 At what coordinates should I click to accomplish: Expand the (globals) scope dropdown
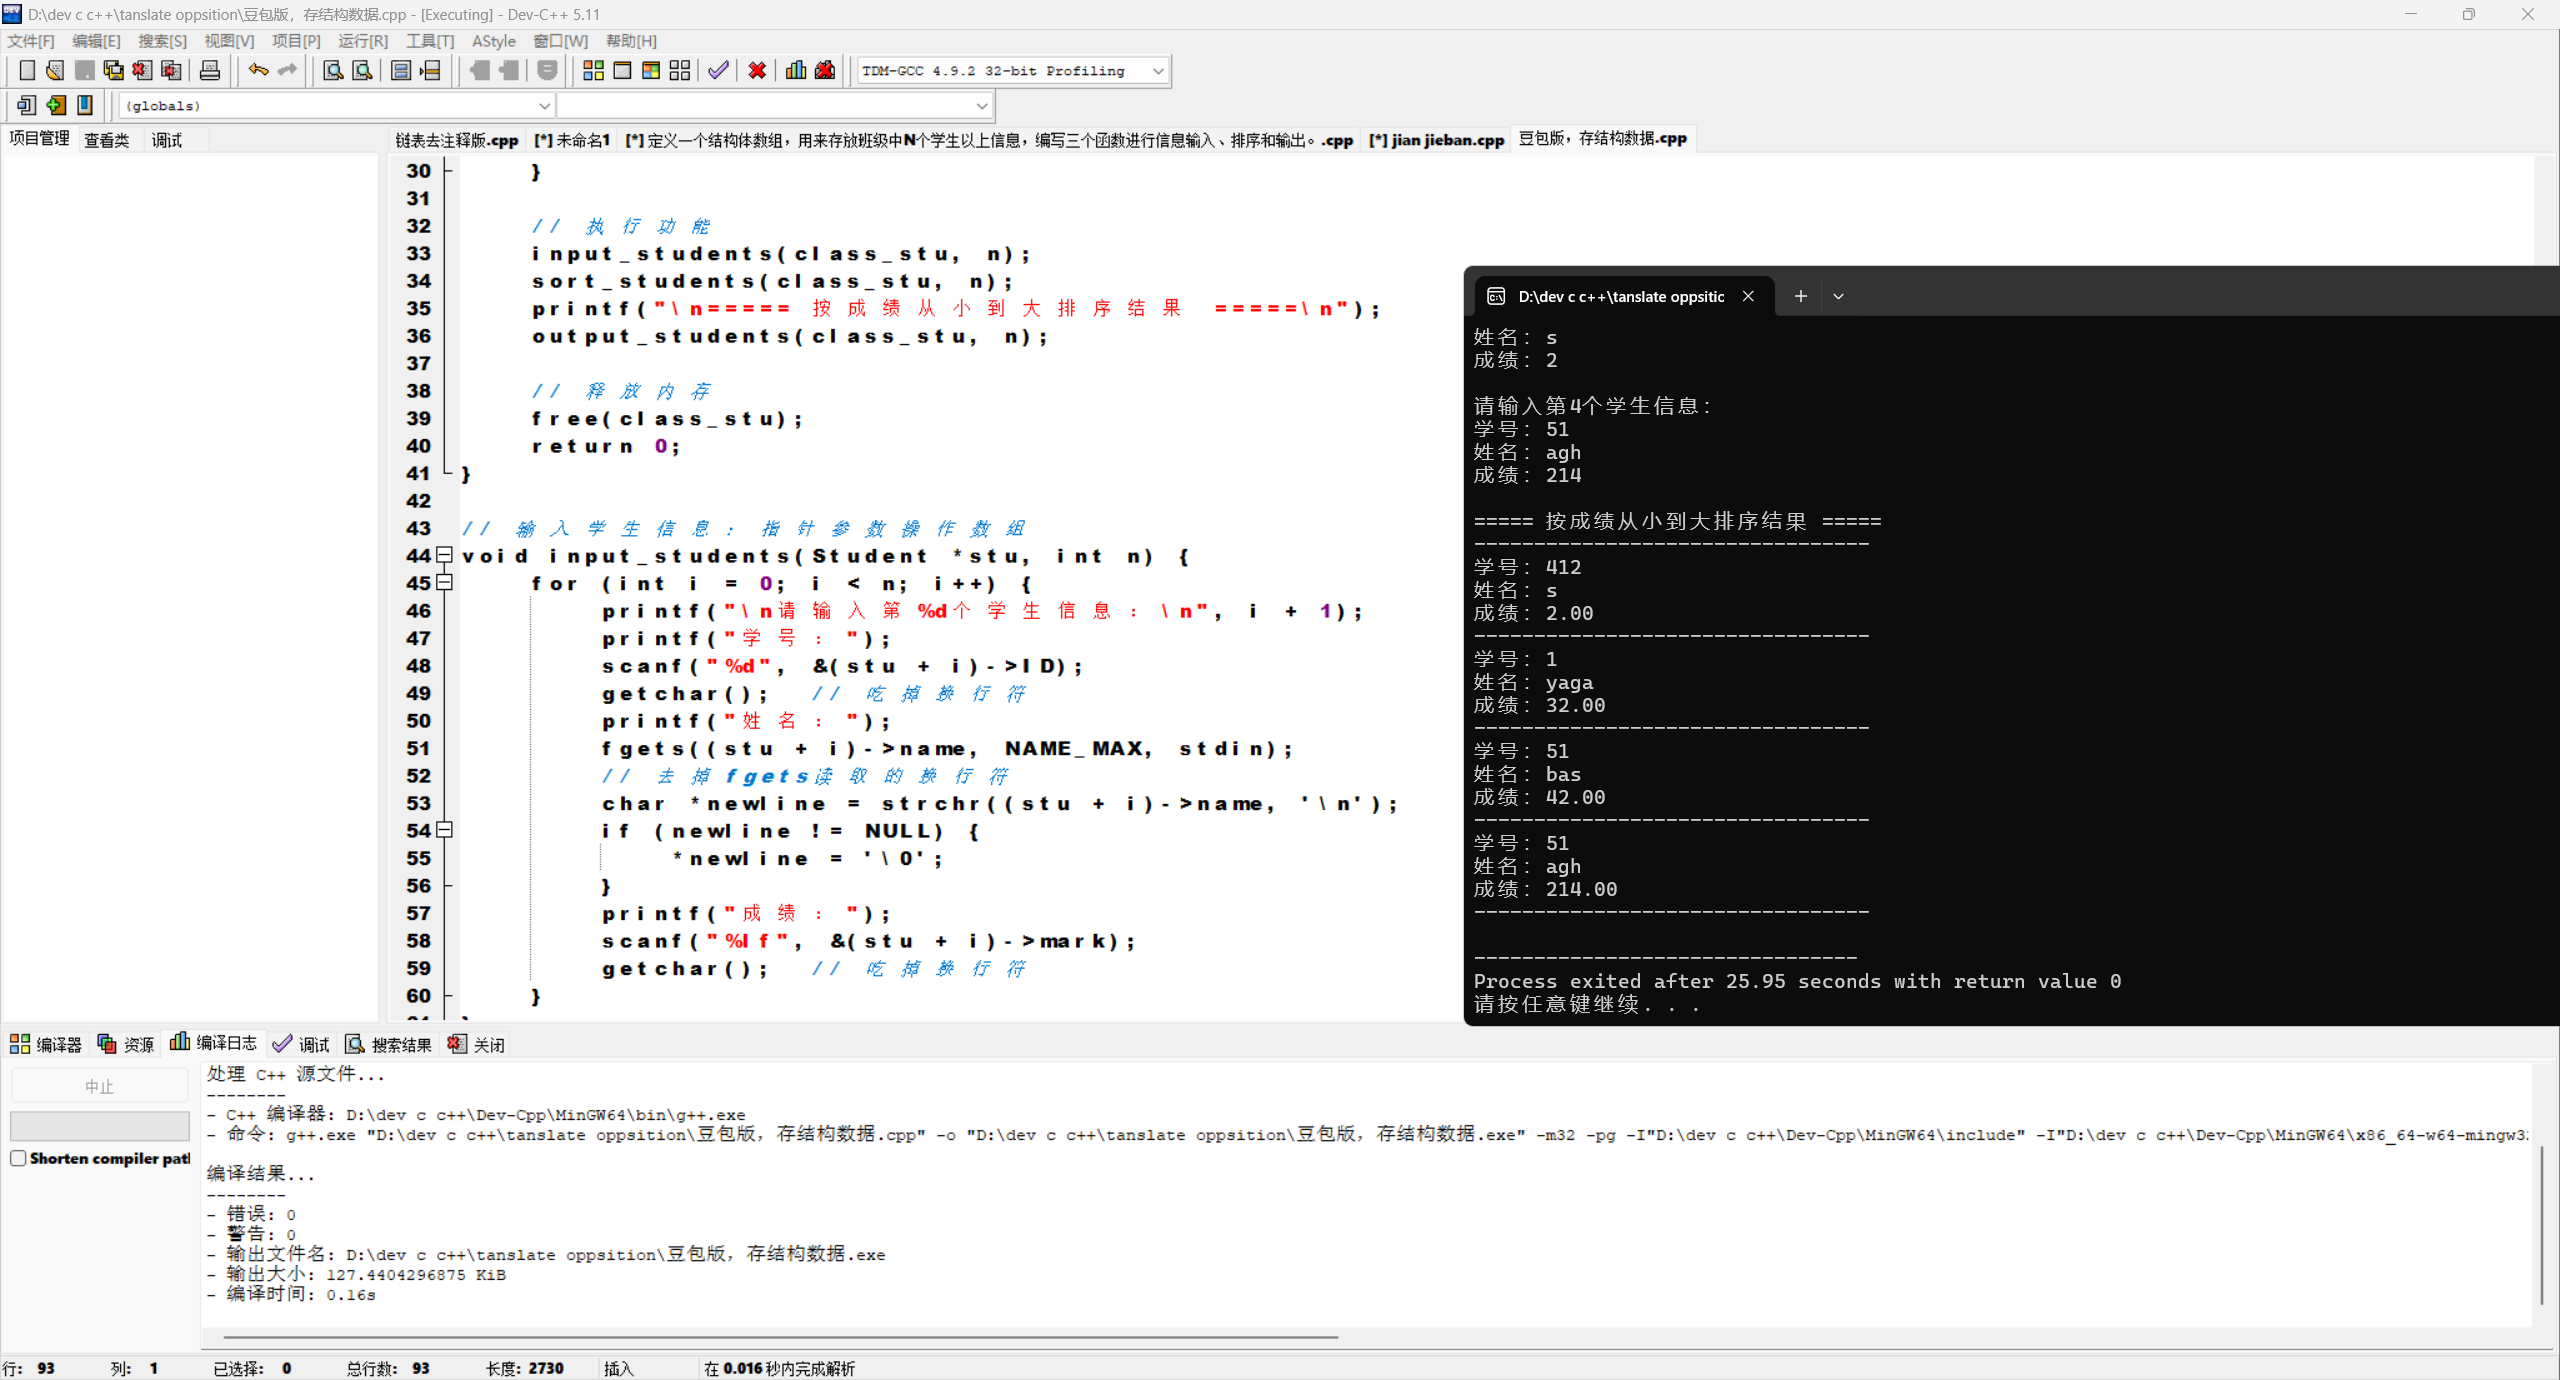click(x=544, y=105)
